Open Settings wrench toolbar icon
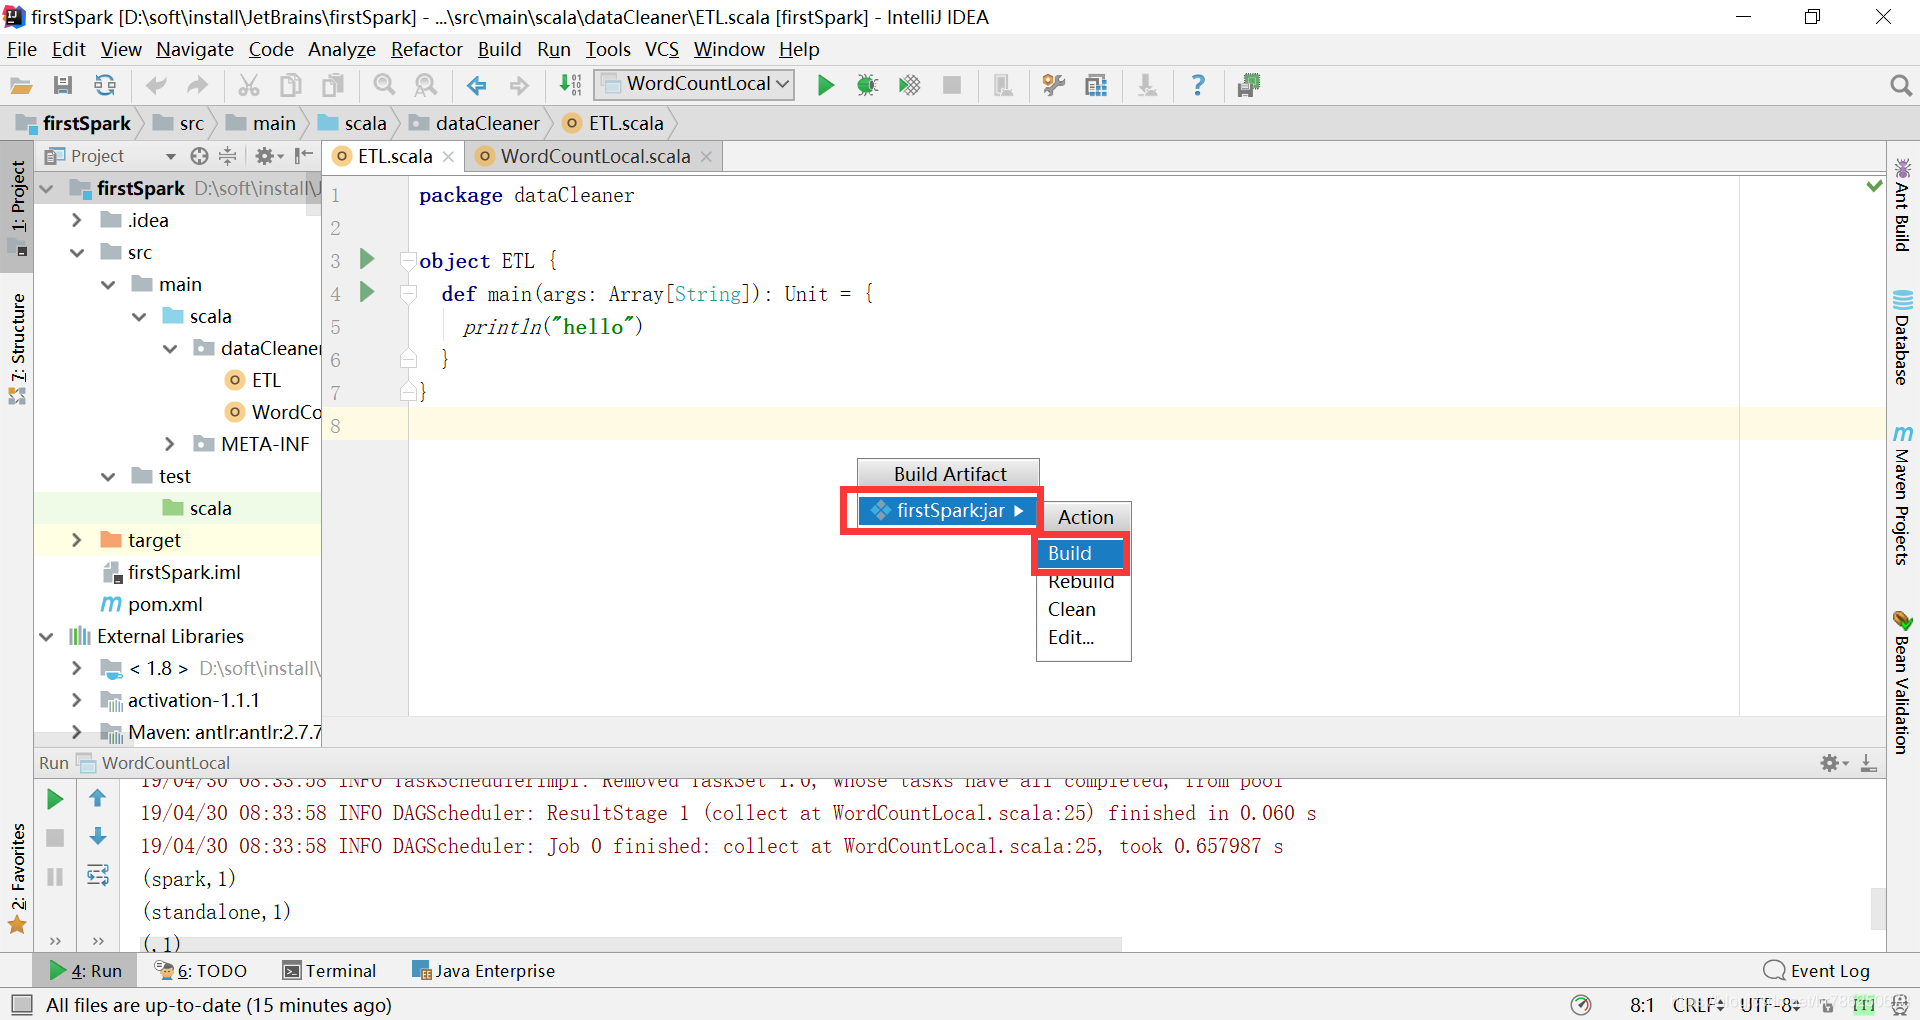The width and height of the screenshot is (1920, 1020). [x=1053, y=86]
